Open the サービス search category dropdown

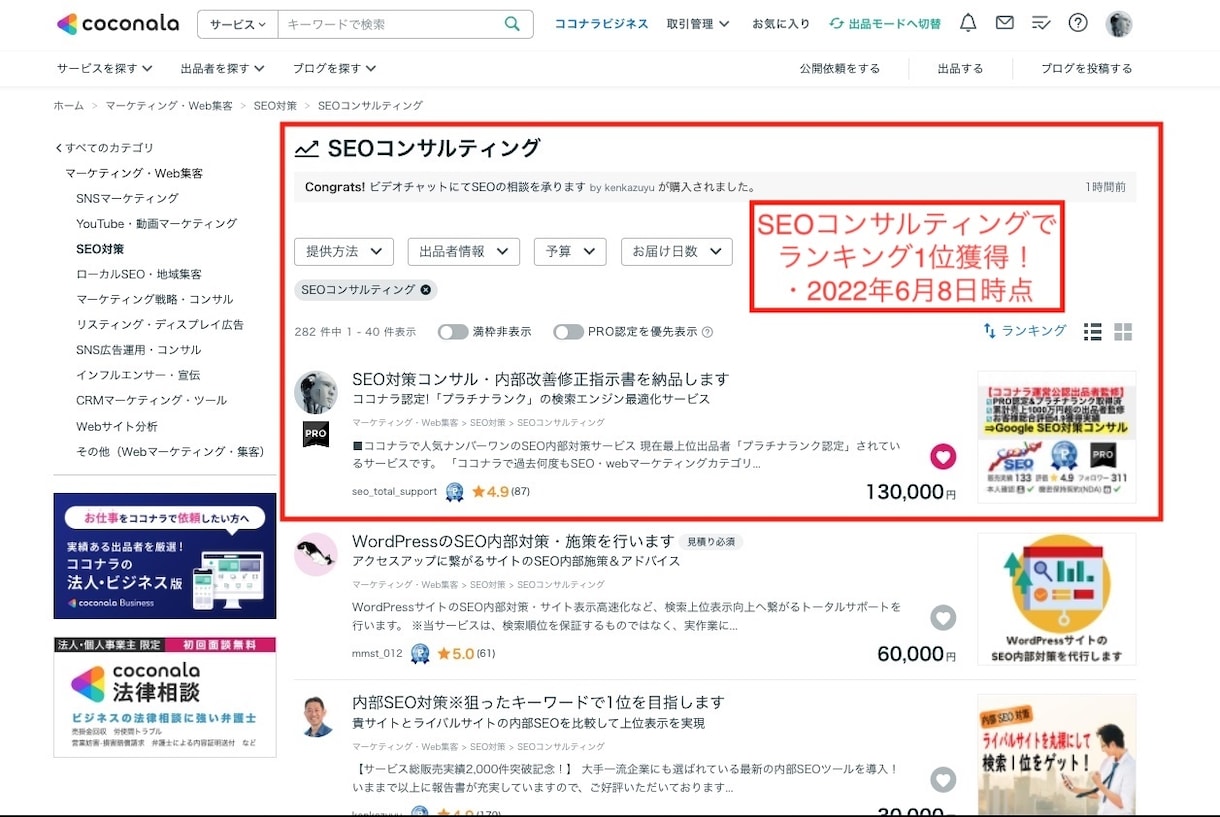click(238, 24)
